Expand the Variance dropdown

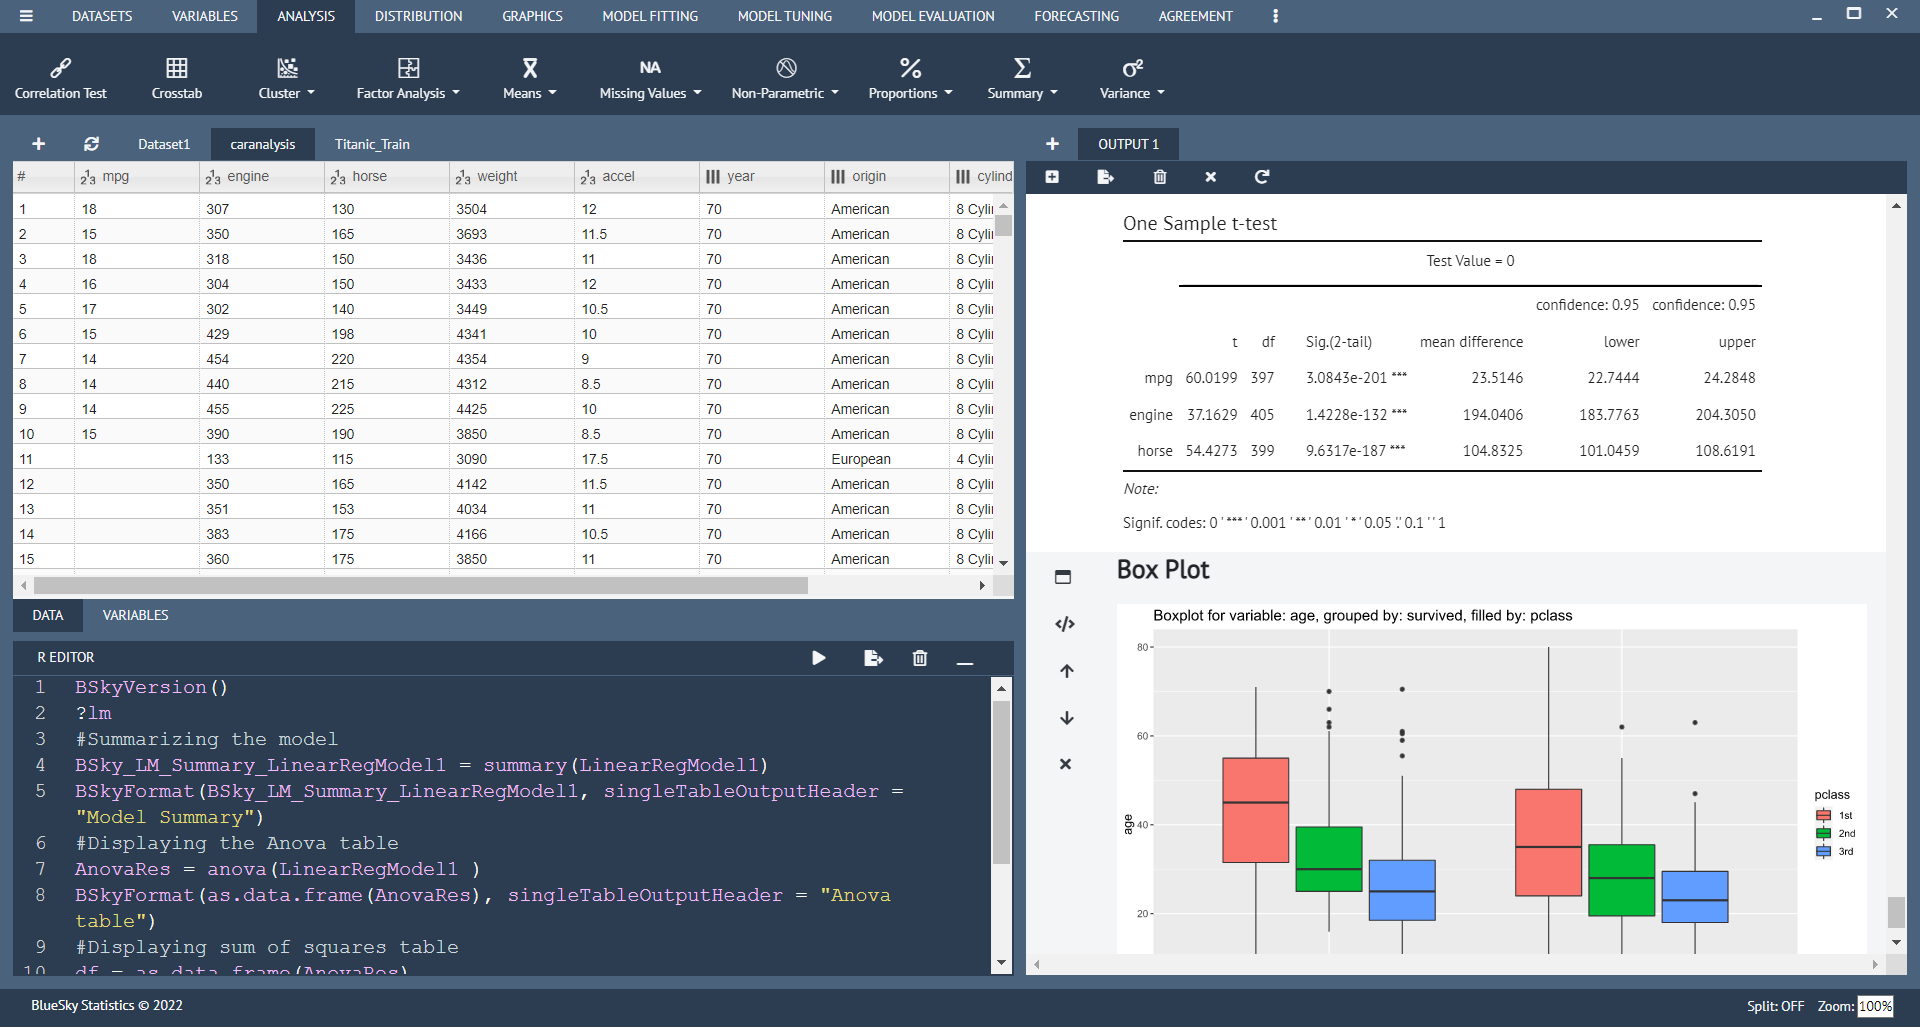coord(1131,78)
